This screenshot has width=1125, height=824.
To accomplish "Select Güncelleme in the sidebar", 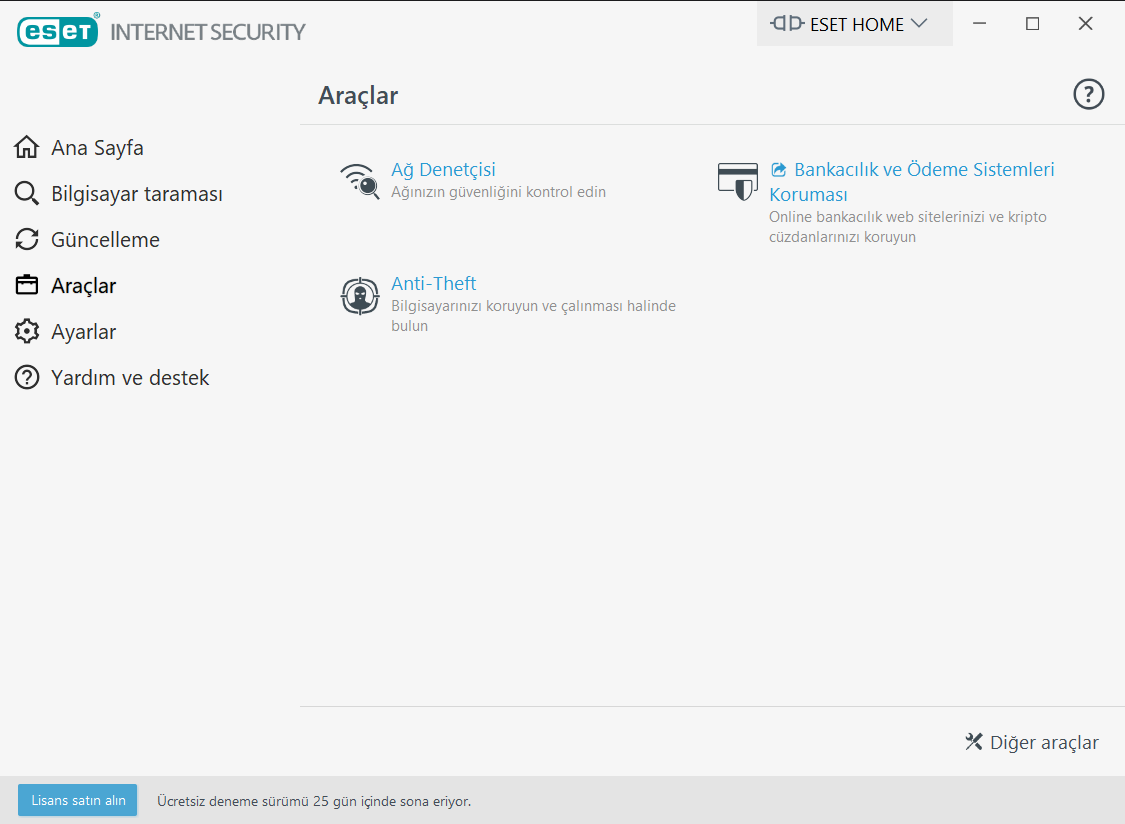I will tap(105, 239).
